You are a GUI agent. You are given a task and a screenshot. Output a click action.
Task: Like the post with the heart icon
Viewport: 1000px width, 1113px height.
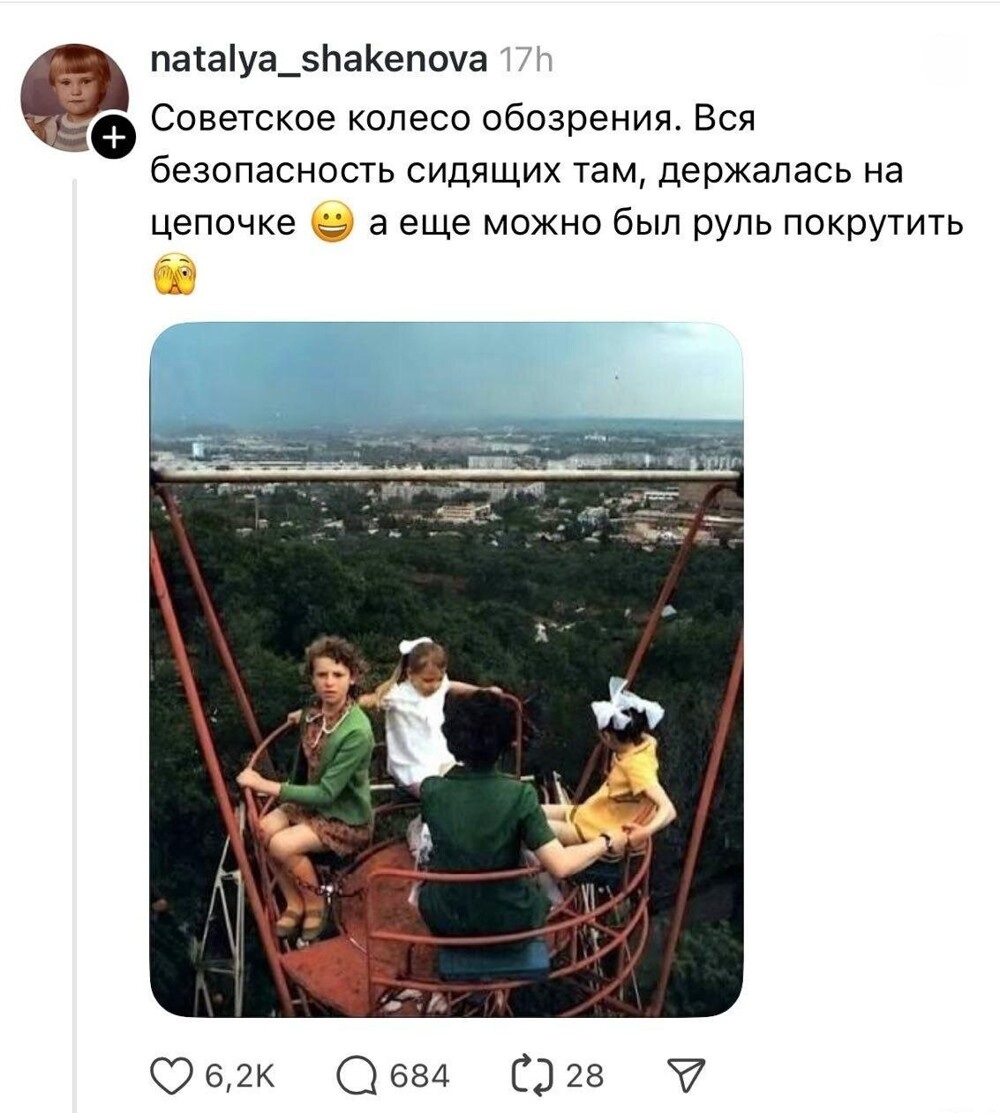tap(171, 1075)
